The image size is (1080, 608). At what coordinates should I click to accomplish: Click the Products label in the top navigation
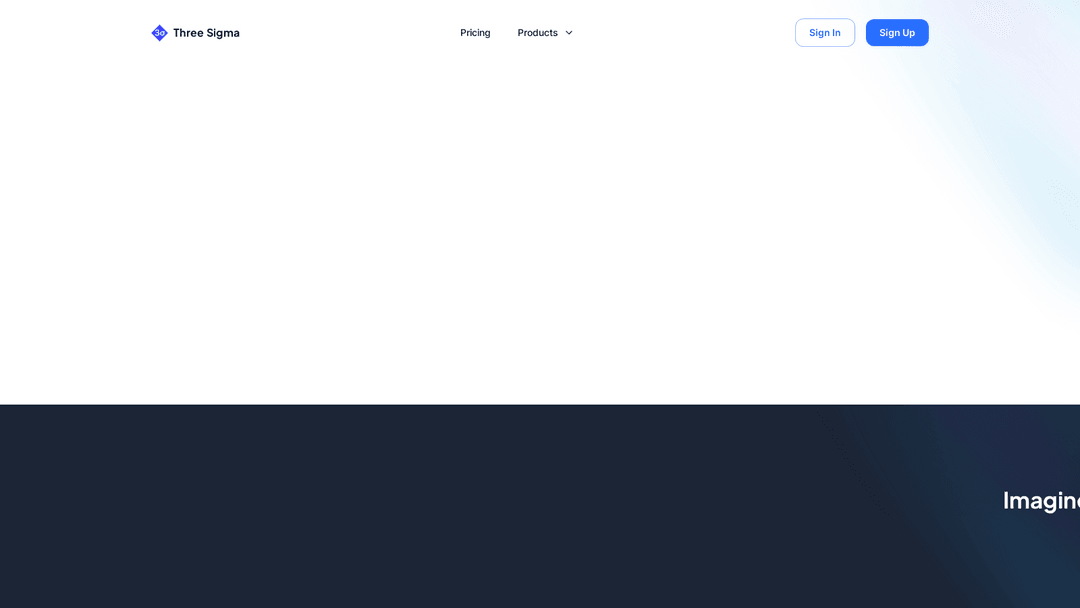click(537, 33)
